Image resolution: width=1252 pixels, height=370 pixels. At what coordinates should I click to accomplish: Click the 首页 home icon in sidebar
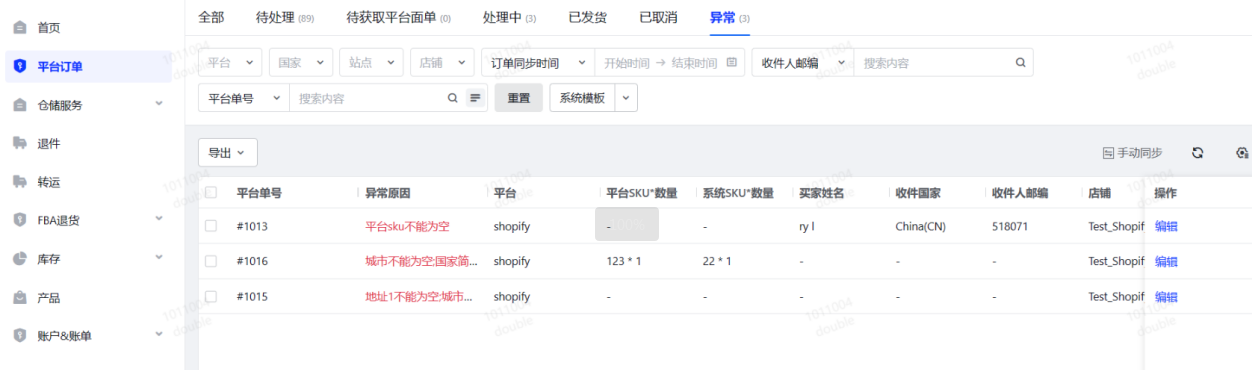[x=20, y=27]
